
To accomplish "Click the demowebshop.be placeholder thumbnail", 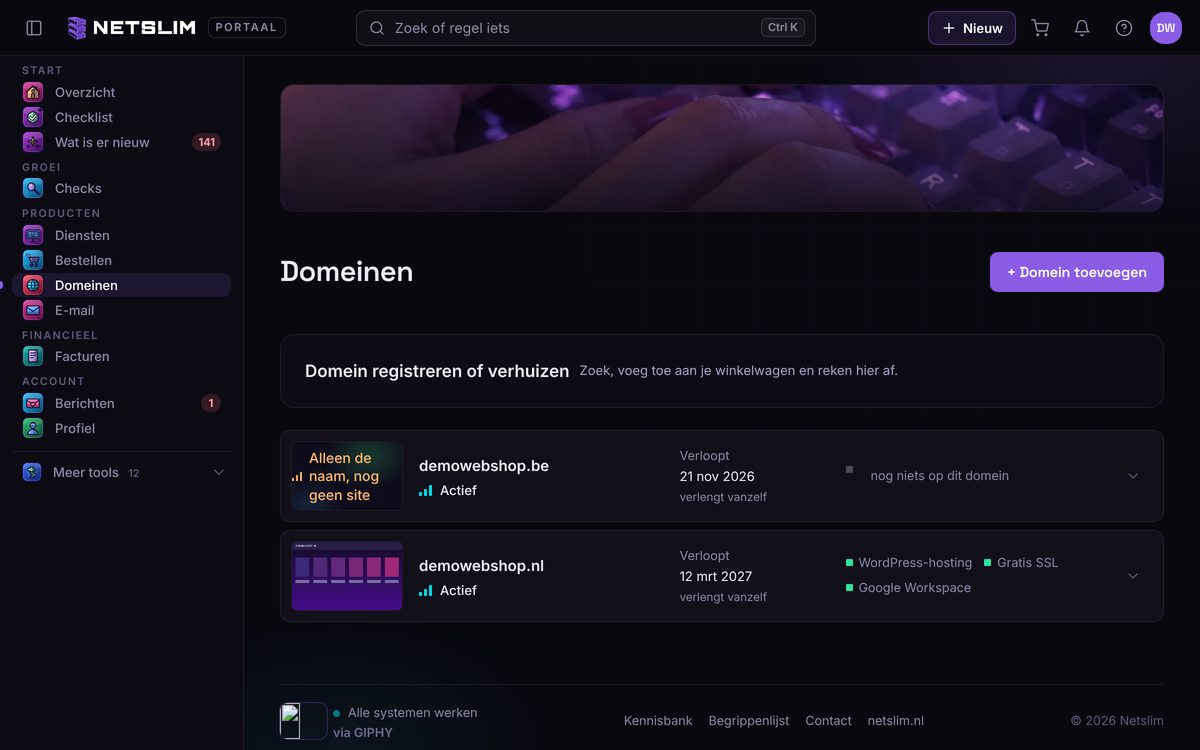I will coord(347,476).
